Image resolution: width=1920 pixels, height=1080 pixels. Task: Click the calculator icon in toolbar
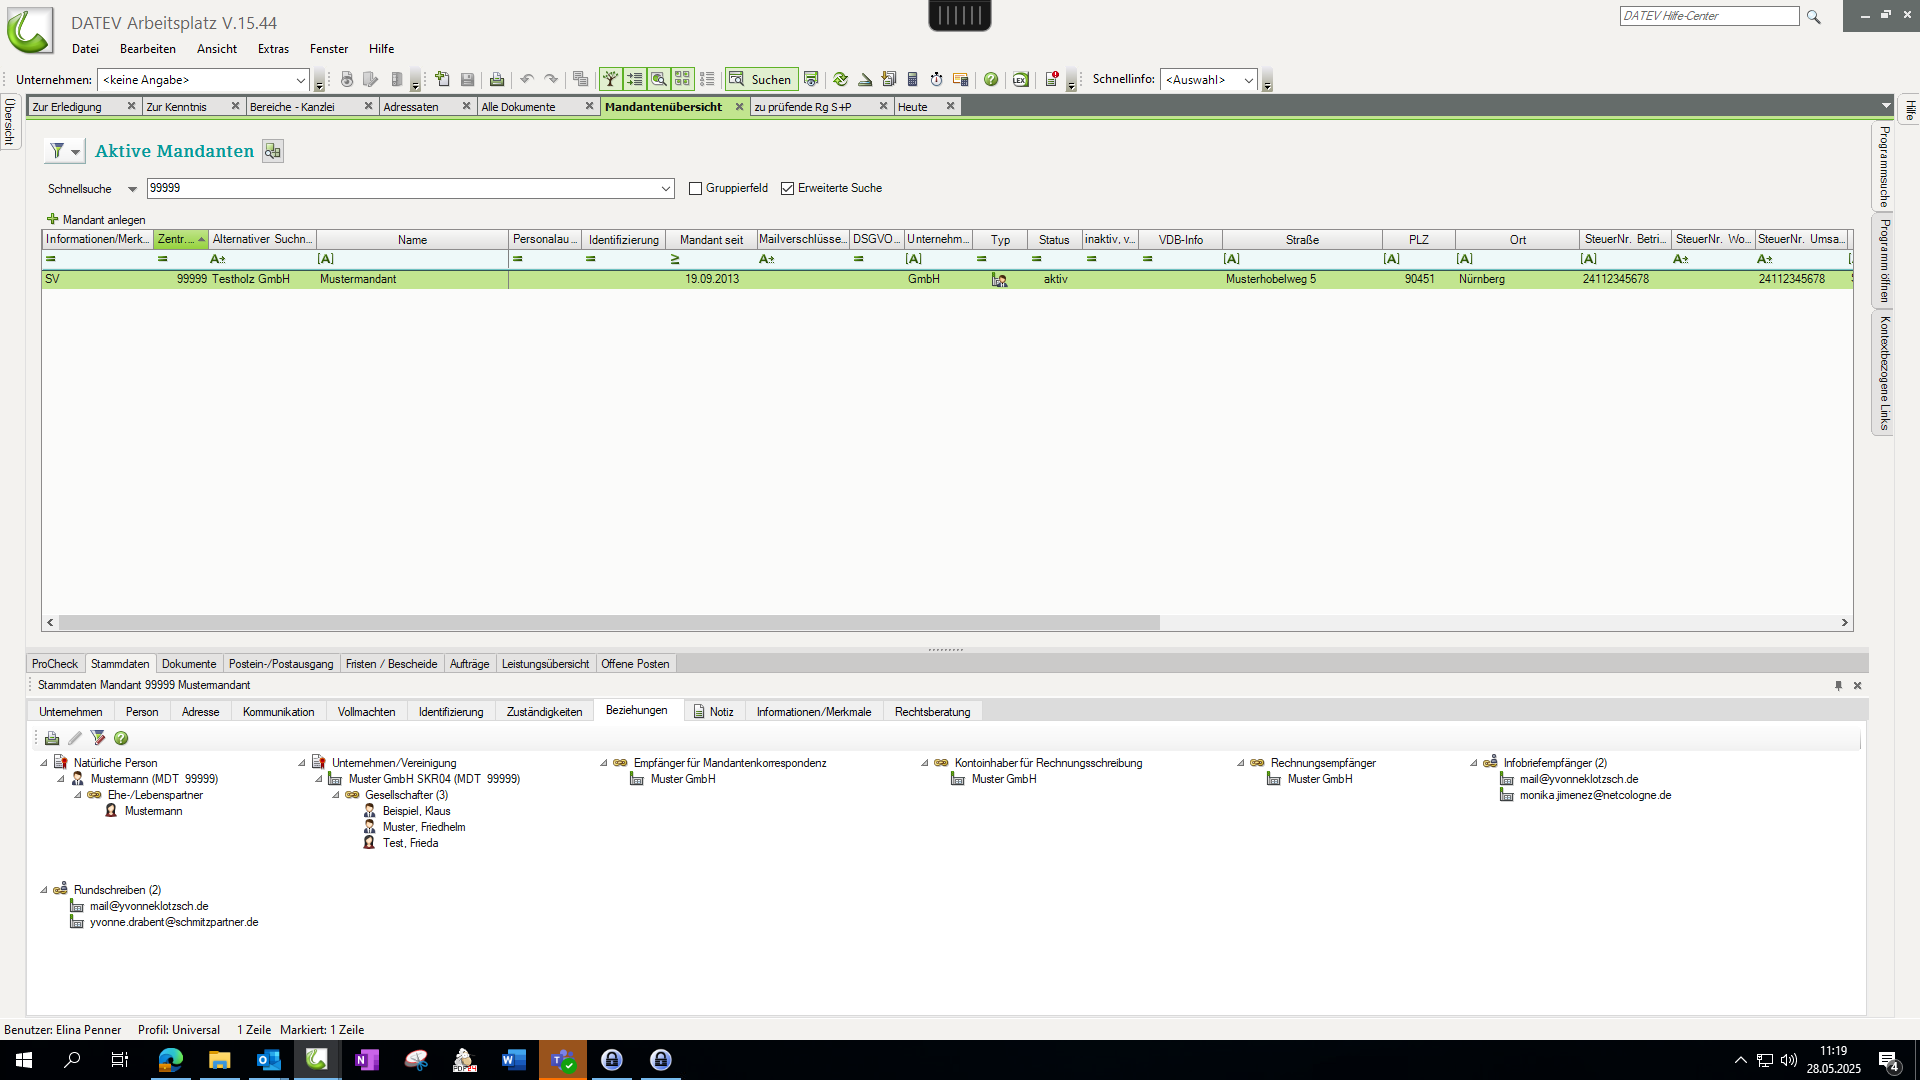coord(912,80)
